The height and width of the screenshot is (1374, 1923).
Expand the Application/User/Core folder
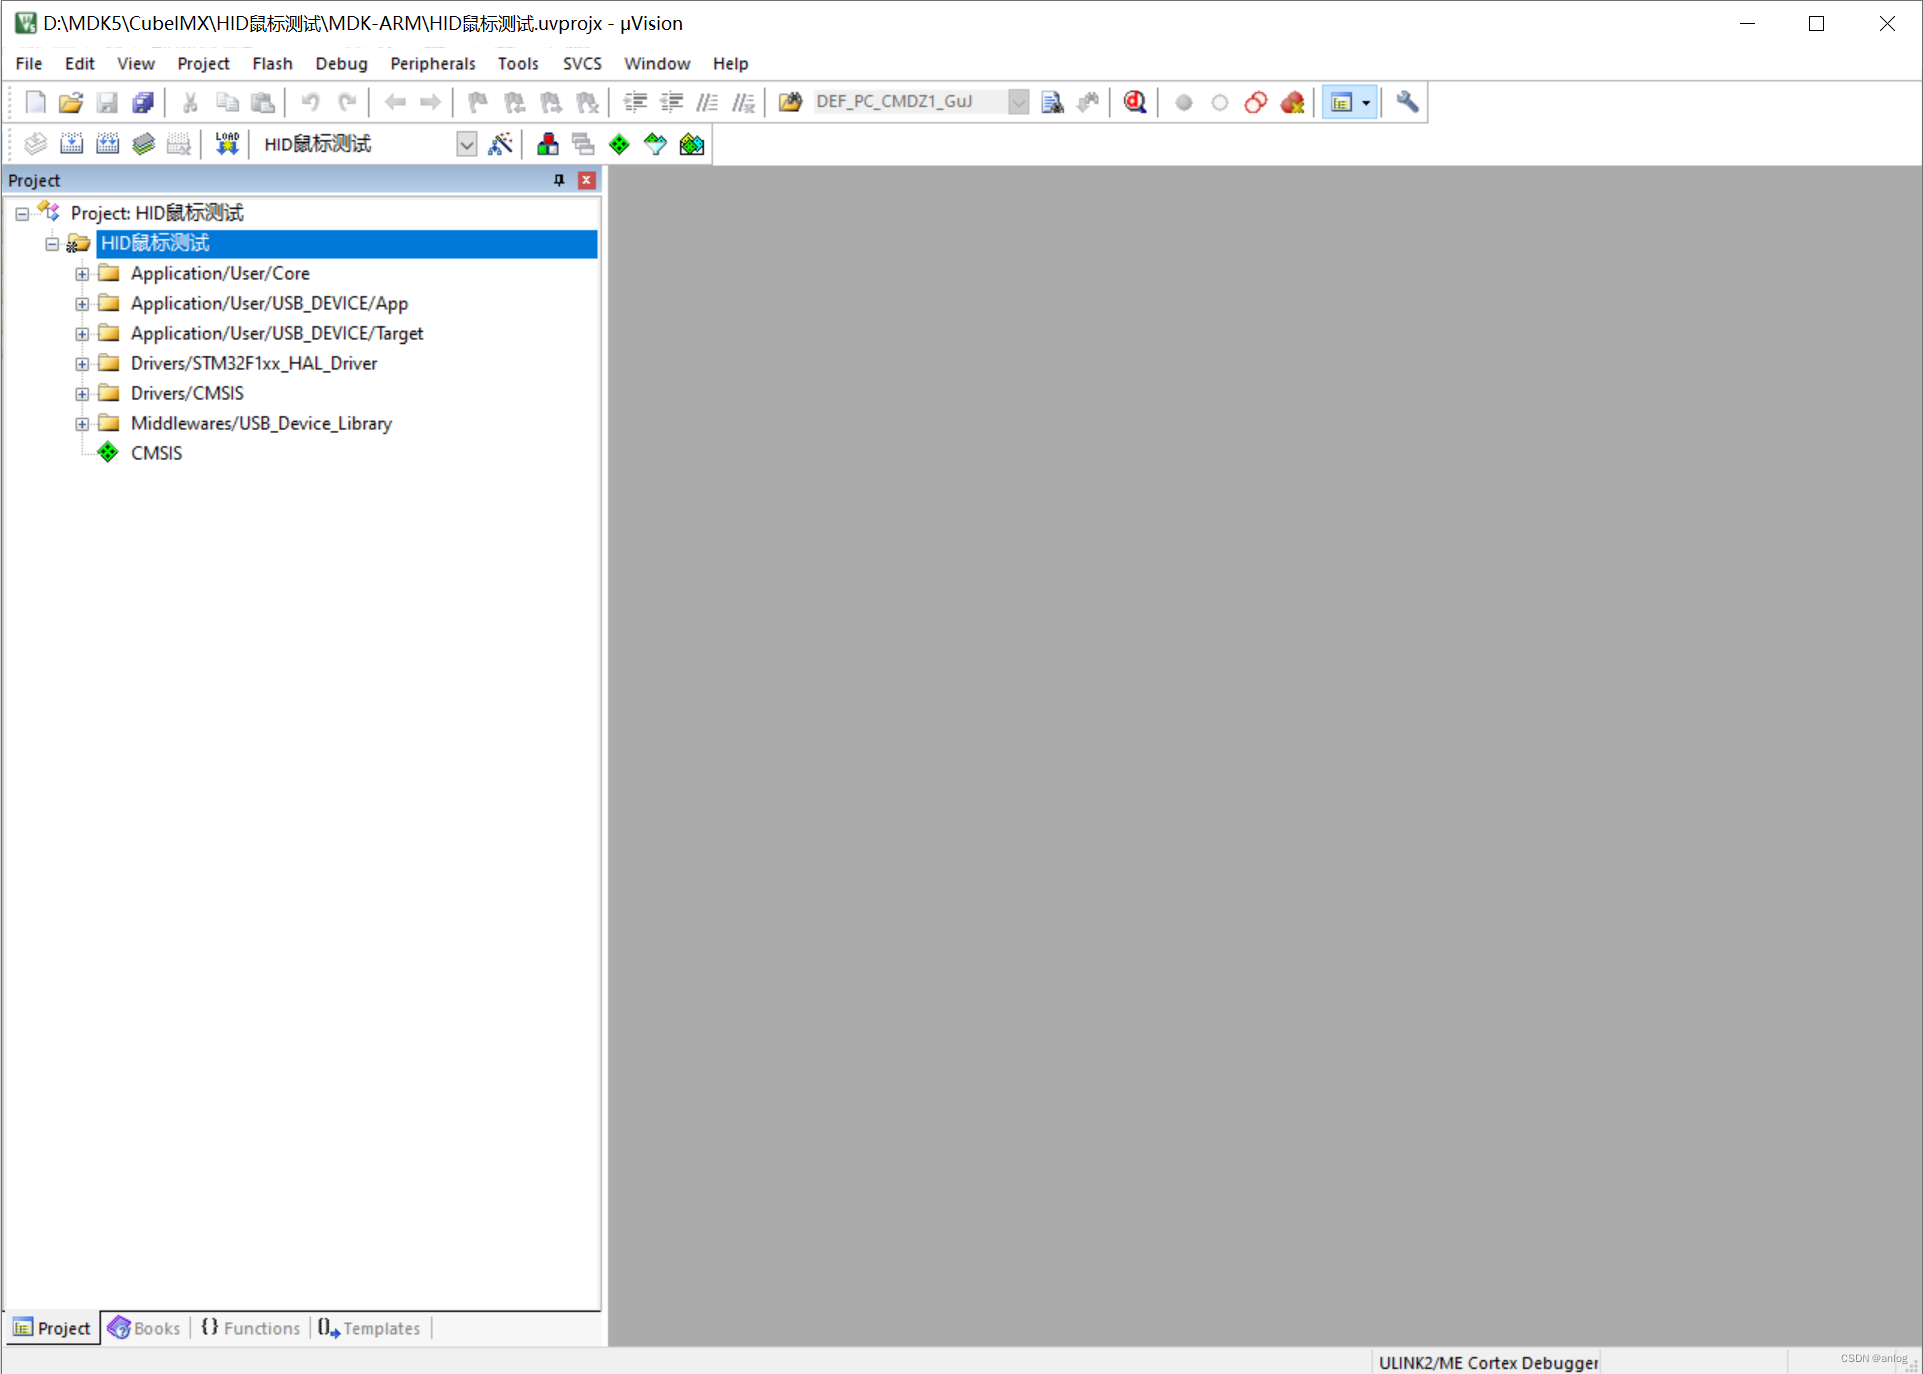pos(82,274)
